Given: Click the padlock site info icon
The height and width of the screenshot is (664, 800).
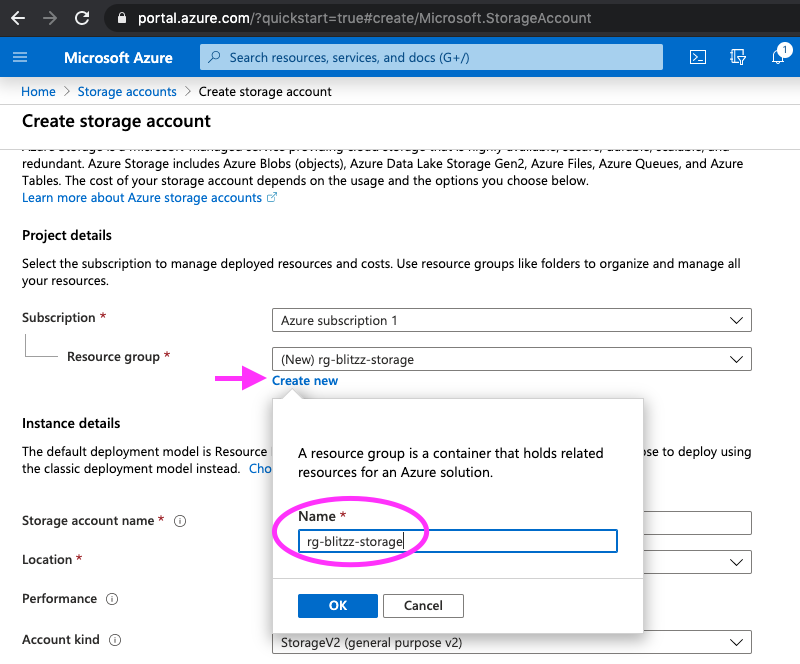Looking at the screenshot, I should [121, 18].
